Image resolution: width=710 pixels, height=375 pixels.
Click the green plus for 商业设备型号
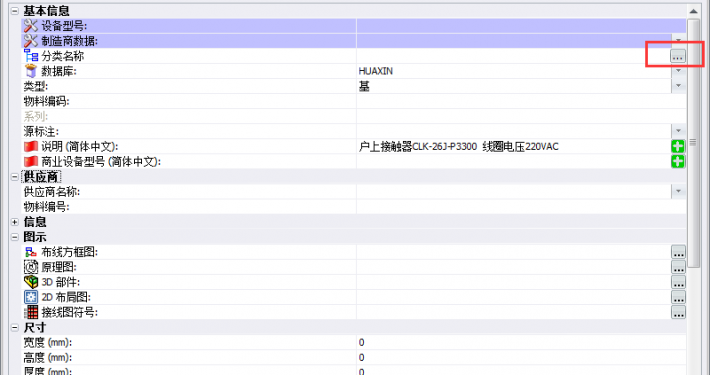[x=678, y=162]
